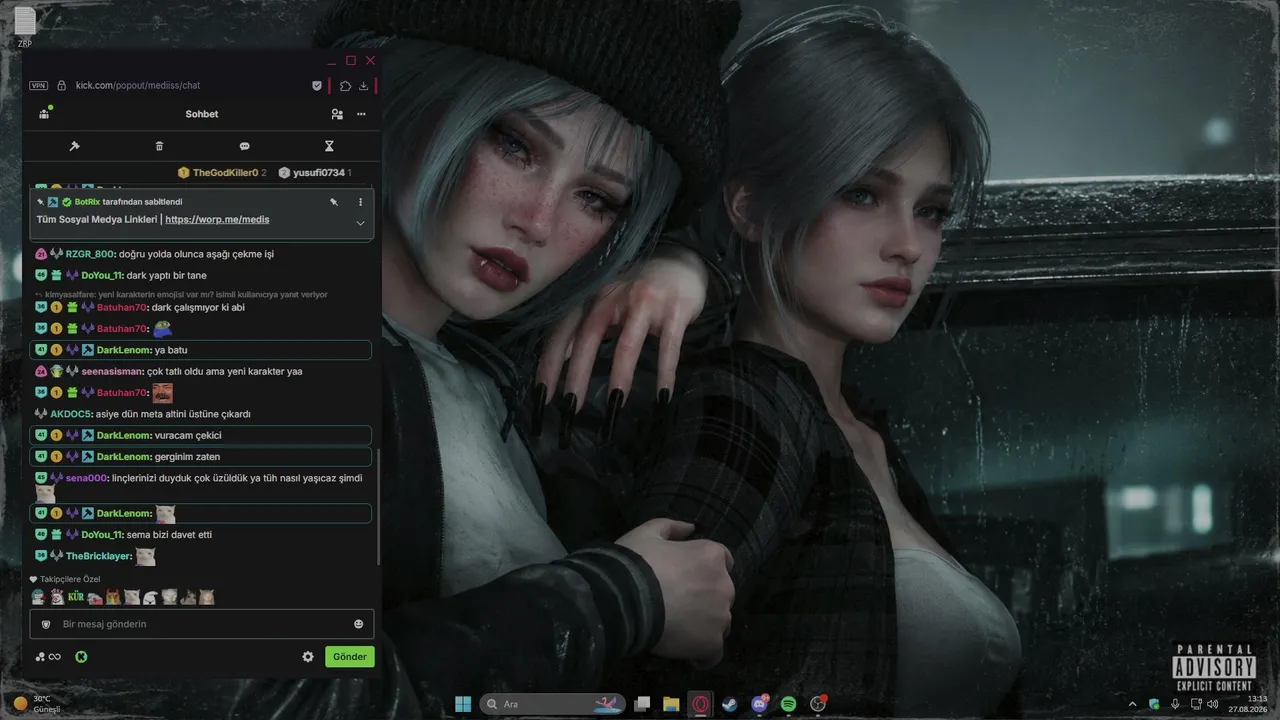Screen dimensions: 1280x720
Task: Click the shield badge icon in message box
Action: tap(45, 624)
